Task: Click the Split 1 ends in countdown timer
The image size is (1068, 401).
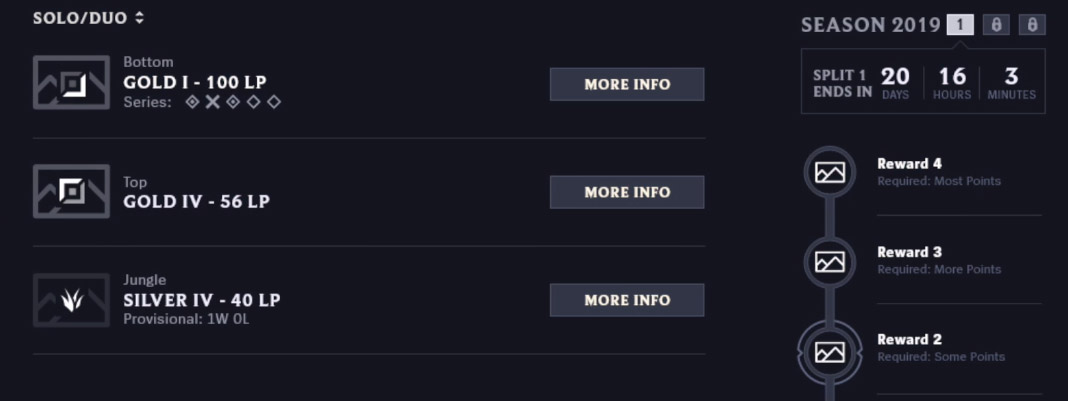Action: [x=923, y=82]
